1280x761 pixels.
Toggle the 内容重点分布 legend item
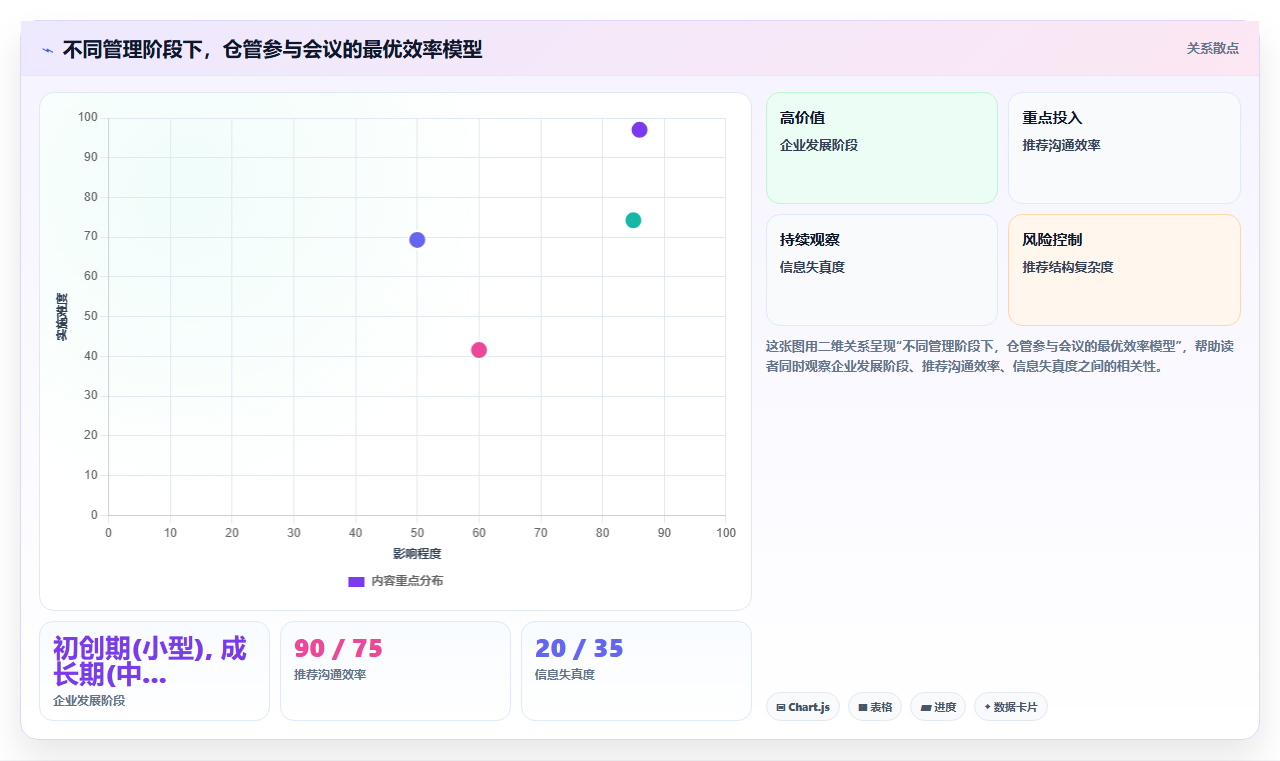click(396, 581)
